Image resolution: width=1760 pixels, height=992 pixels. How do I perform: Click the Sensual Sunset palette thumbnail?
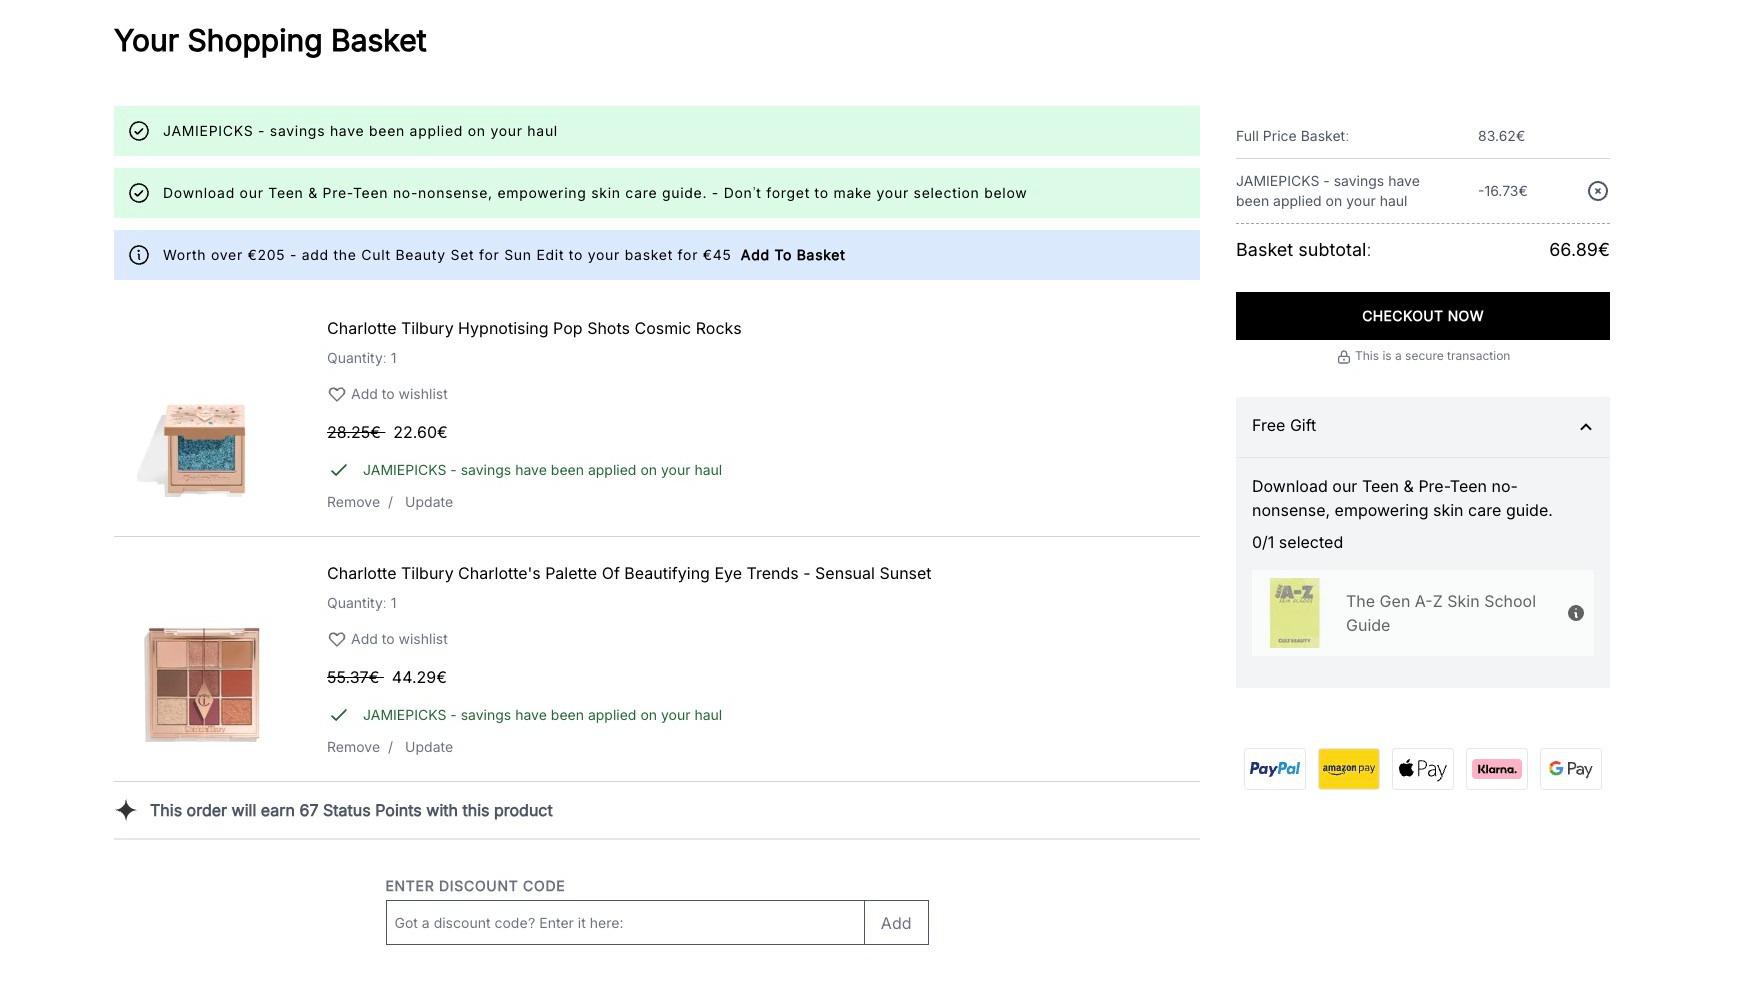[203, 684]
